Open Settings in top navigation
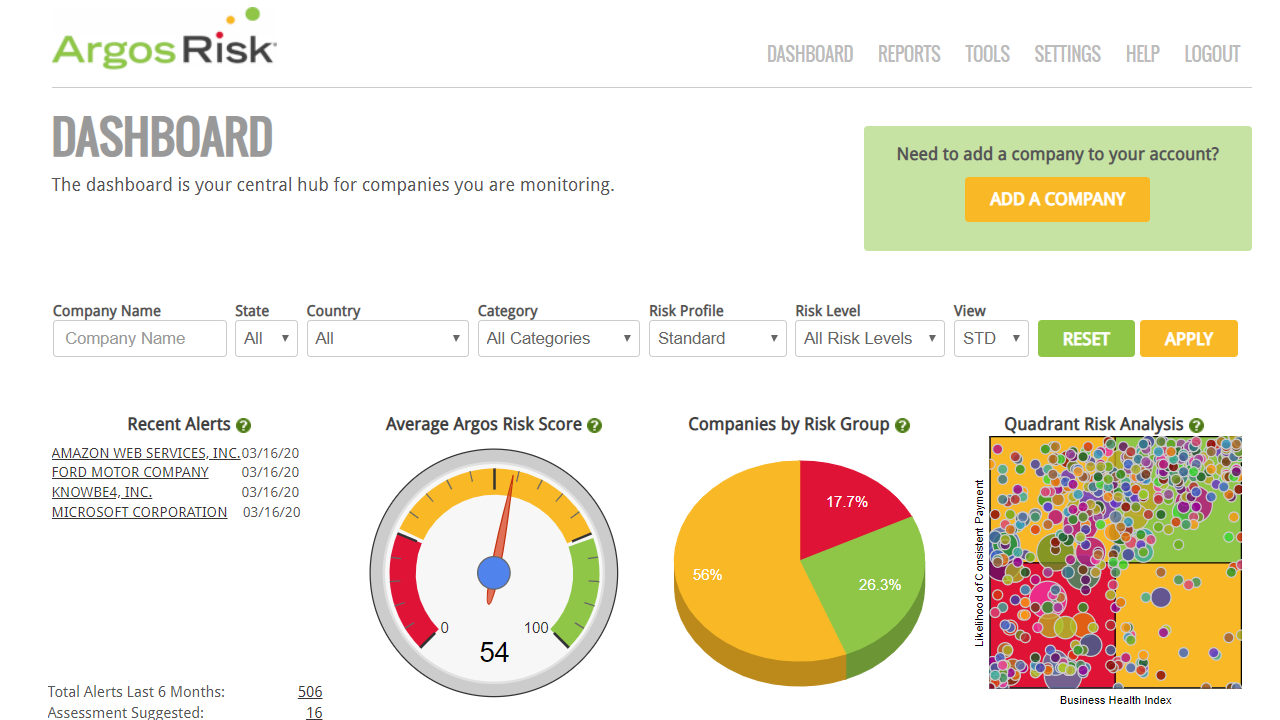 1067,54
